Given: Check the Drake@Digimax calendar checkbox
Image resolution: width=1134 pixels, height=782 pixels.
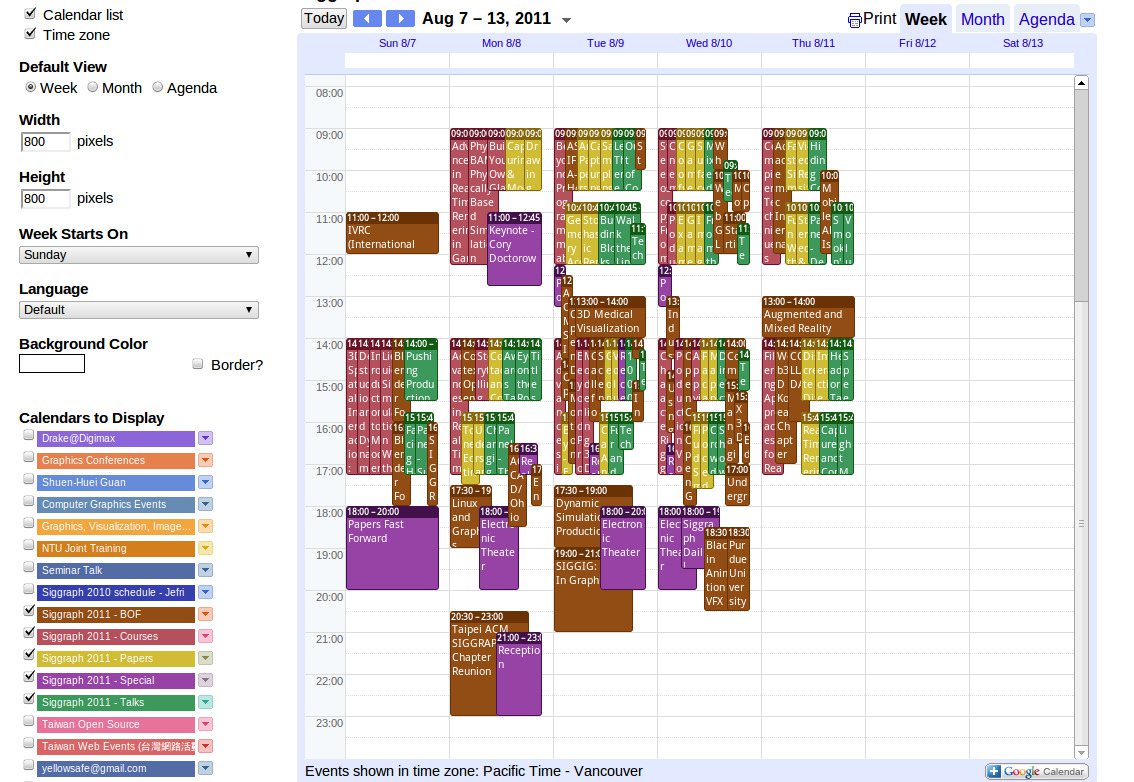Looking at the screenshot, I should (x=28, y=435).
